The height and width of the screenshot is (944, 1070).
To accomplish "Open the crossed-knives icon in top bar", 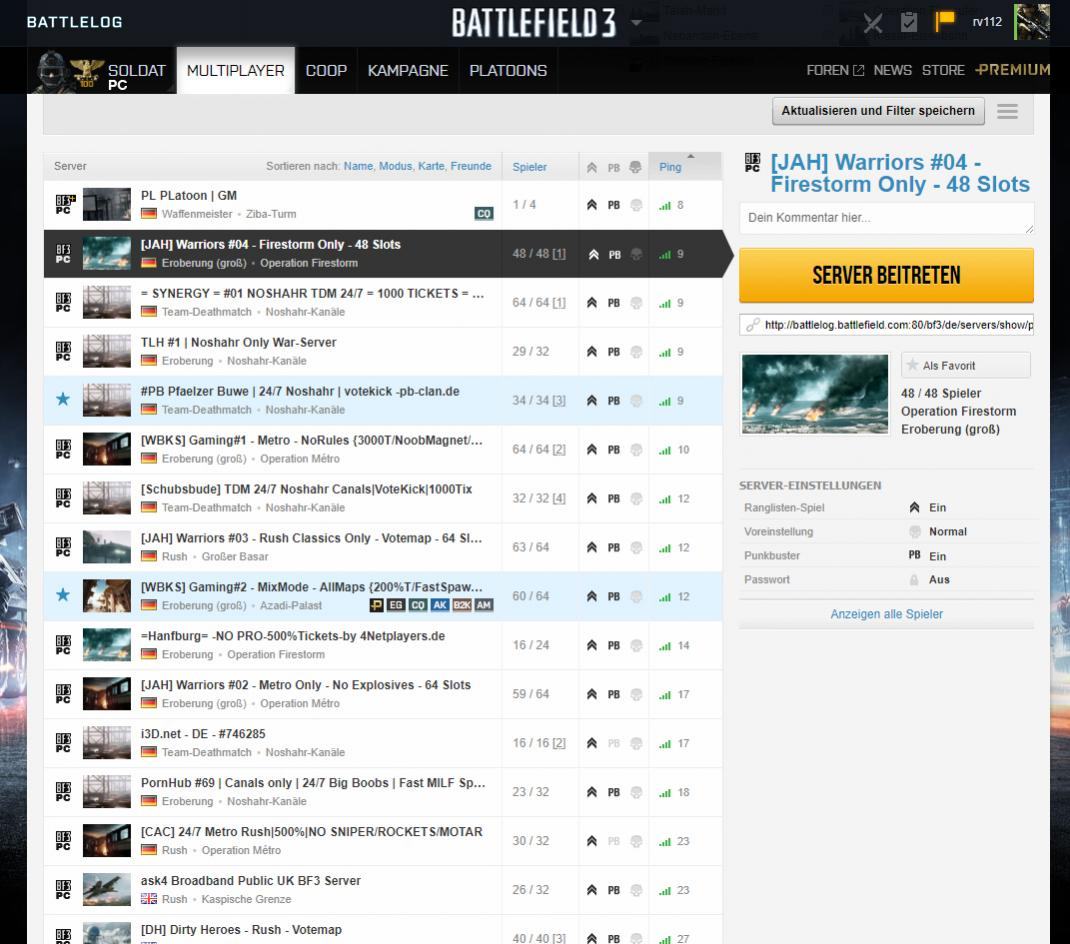I will tap(873, 23).
